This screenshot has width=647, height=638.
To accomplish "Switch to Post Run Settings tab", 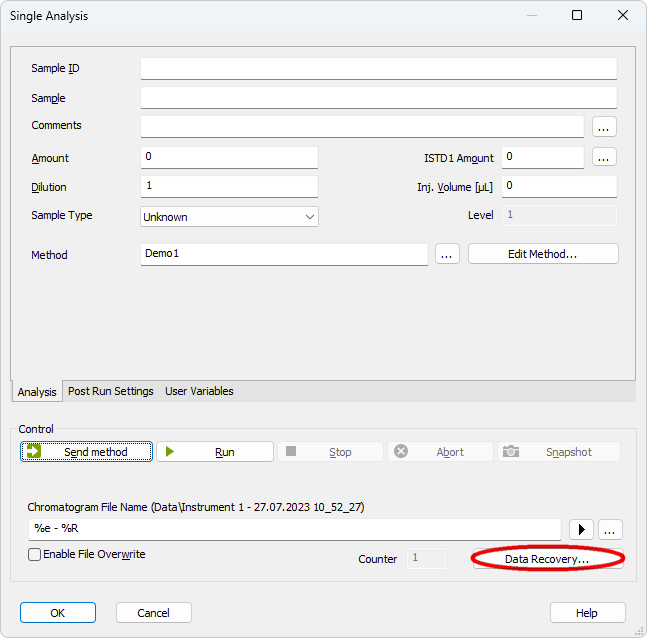I will click(110, 391).
